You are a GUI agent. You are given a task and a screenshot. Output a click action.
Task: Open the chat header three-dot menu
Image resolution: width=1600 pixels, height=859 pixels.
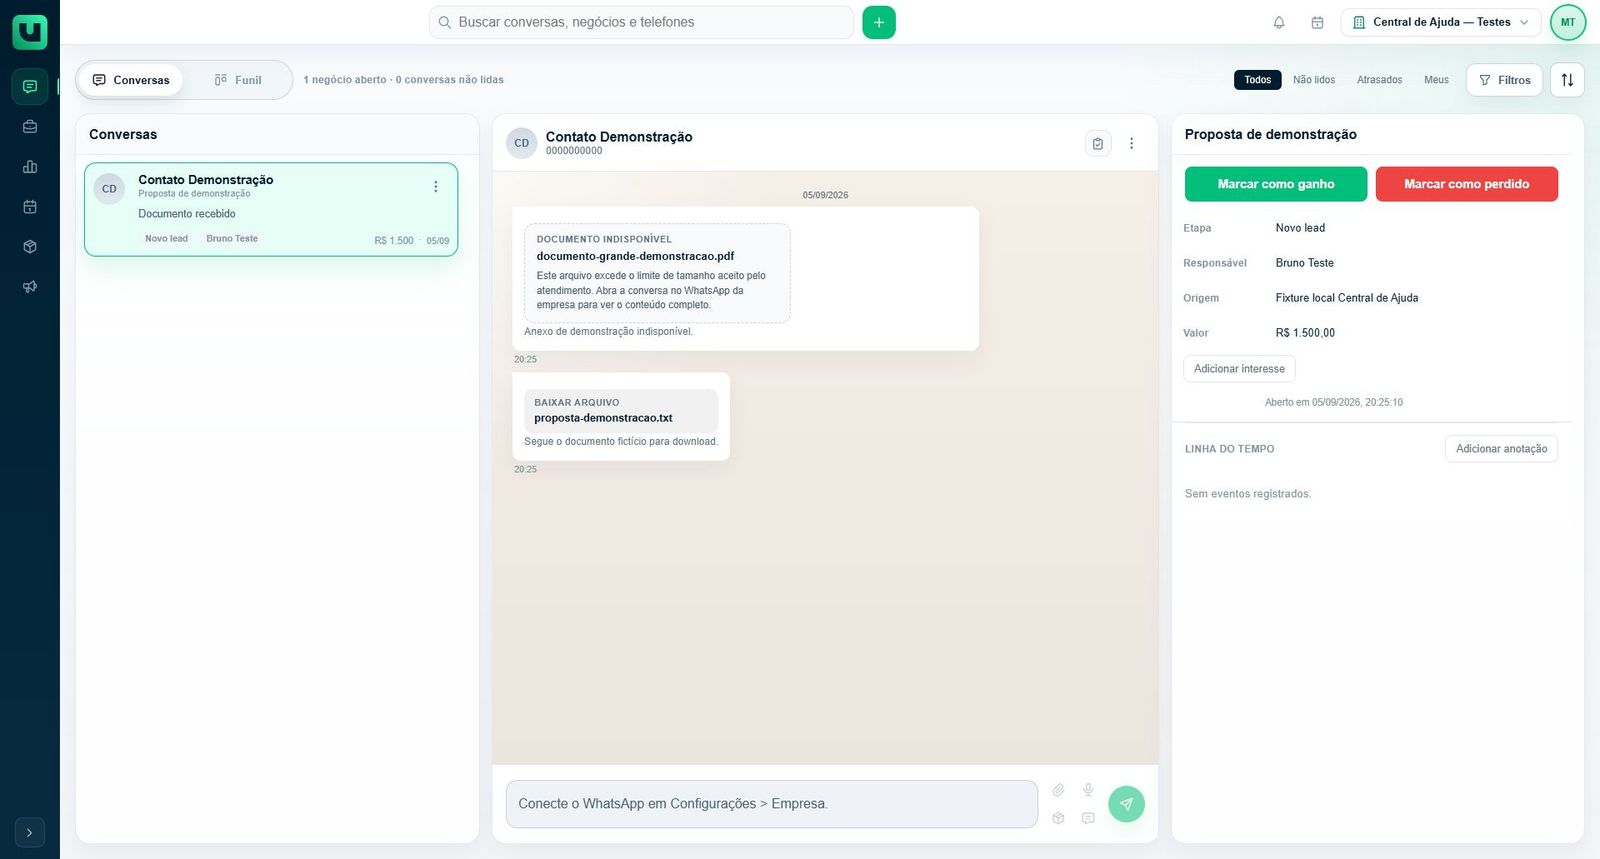point(1132,143)
